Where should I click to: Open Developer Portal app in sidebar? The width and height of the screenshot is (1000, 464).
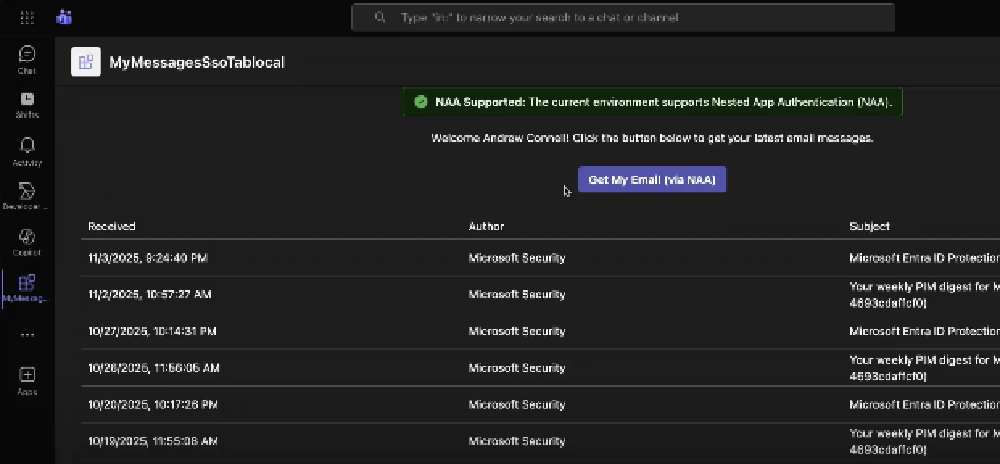point(27,196)
